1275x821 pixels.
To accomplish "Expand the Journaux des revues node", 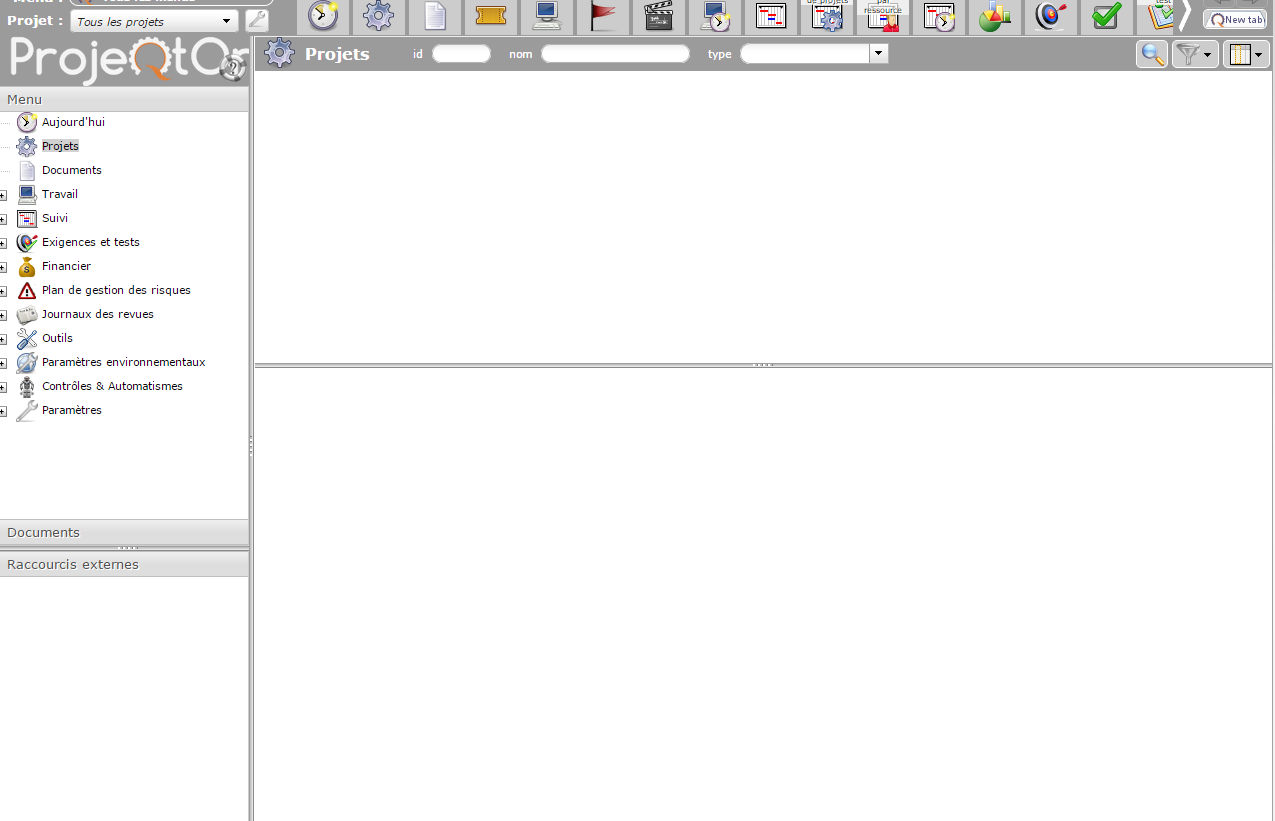I will (x=4, y=315).
